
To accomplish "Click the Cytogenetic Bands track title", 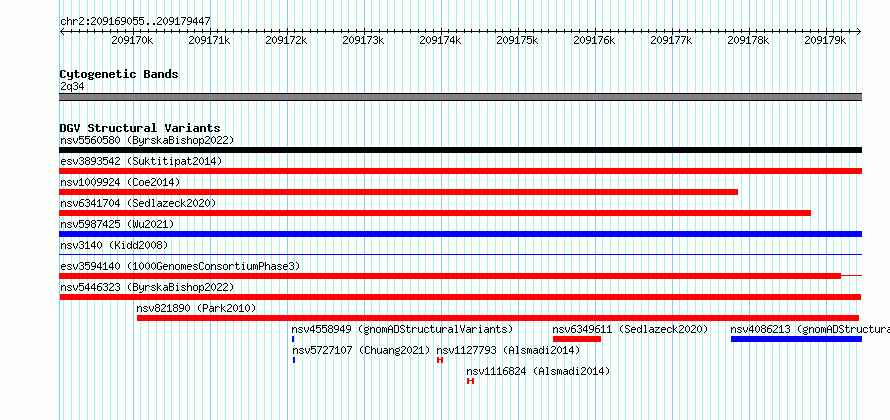I will (119, 74).
